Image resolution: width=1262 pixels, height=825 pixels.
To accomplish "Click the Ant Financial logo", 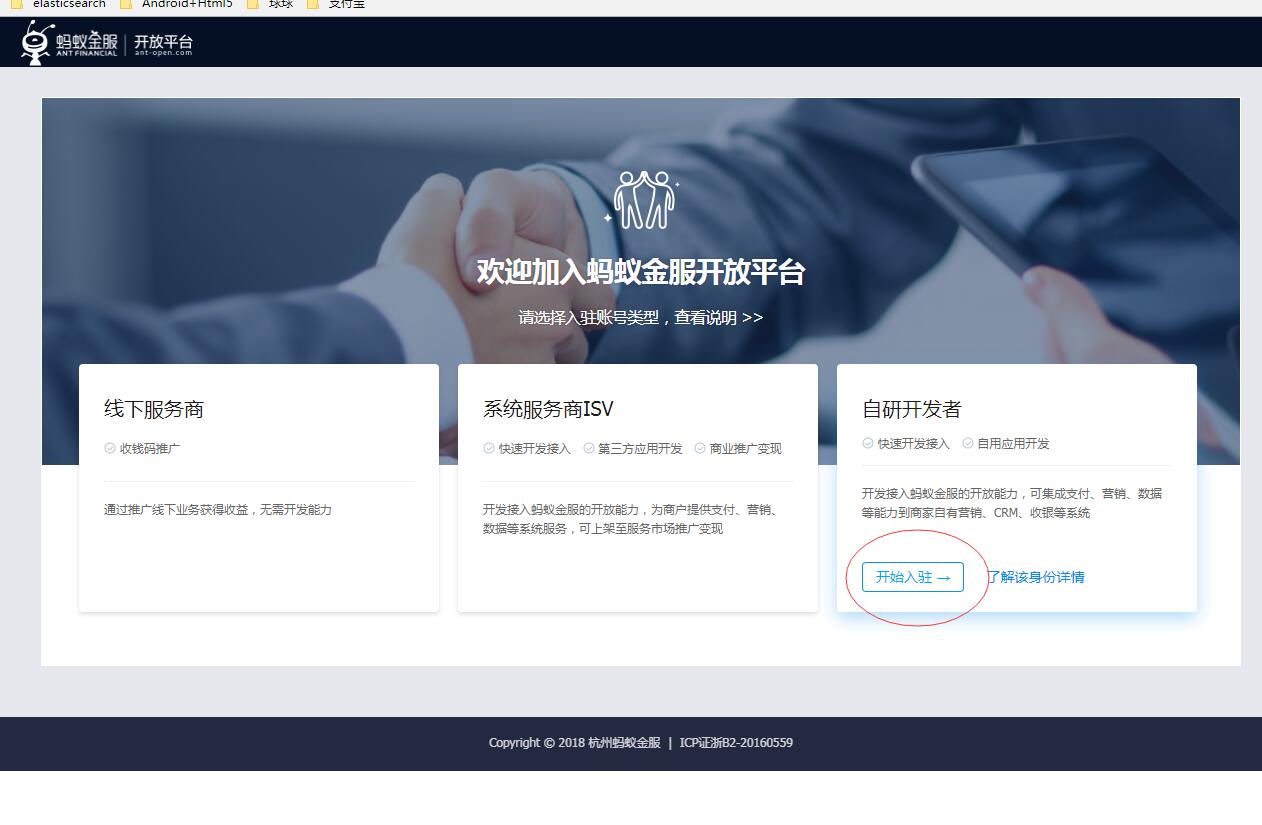I will tap(69, 42).
